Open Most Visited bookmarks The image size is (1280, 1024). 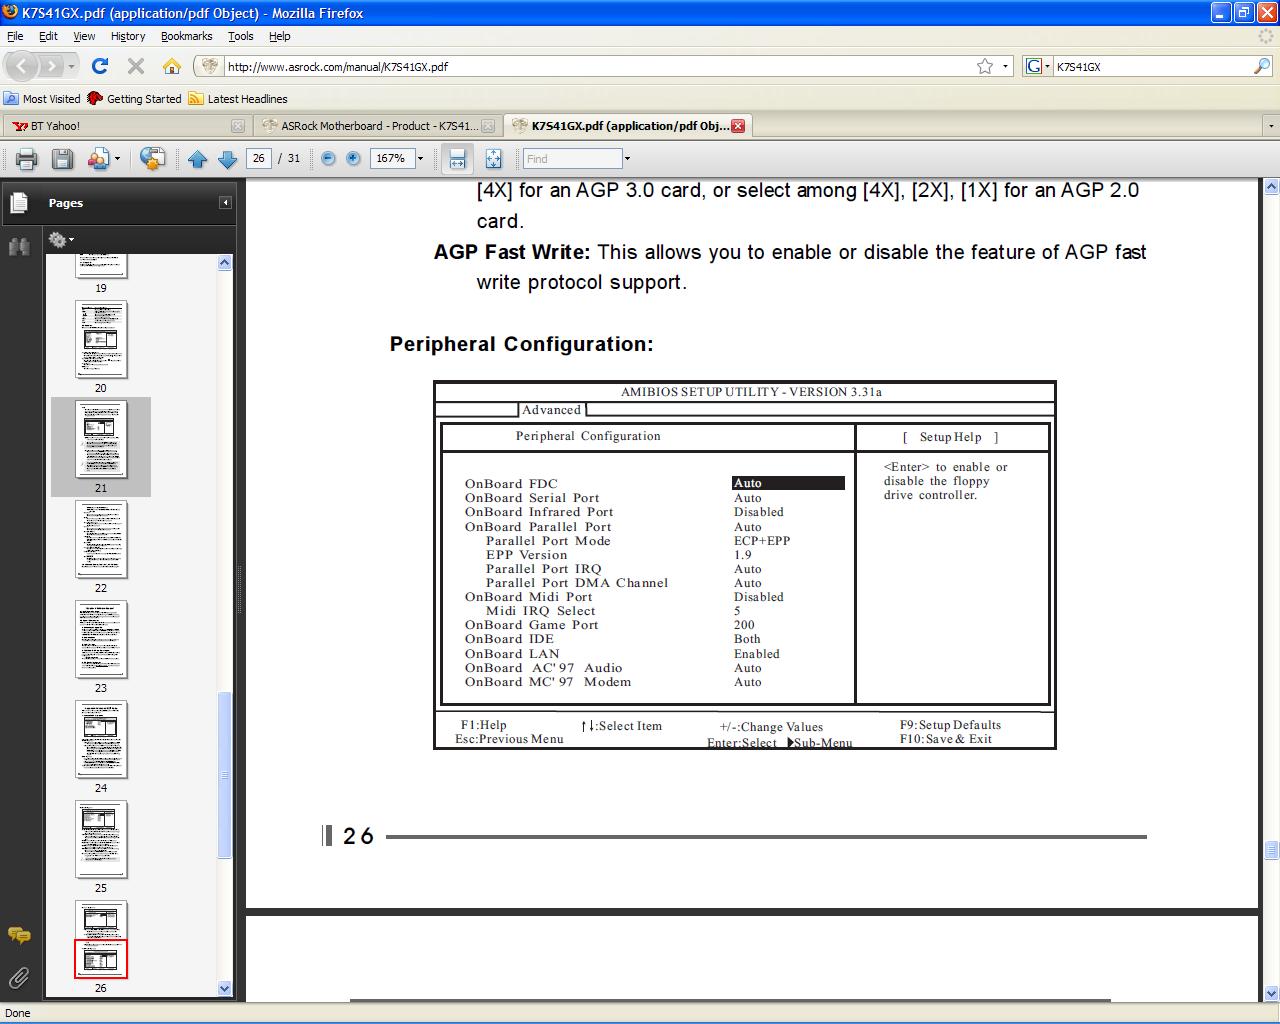point(42,99)
